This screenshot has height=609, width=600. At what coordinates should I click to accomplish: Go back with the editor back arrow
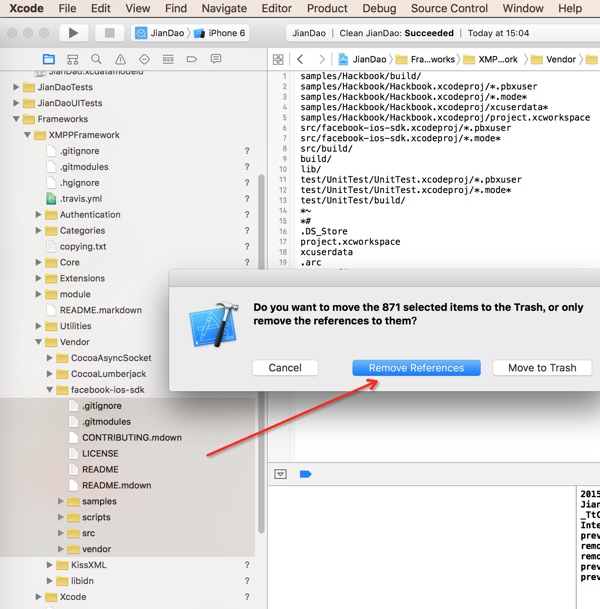coord(300,59)
